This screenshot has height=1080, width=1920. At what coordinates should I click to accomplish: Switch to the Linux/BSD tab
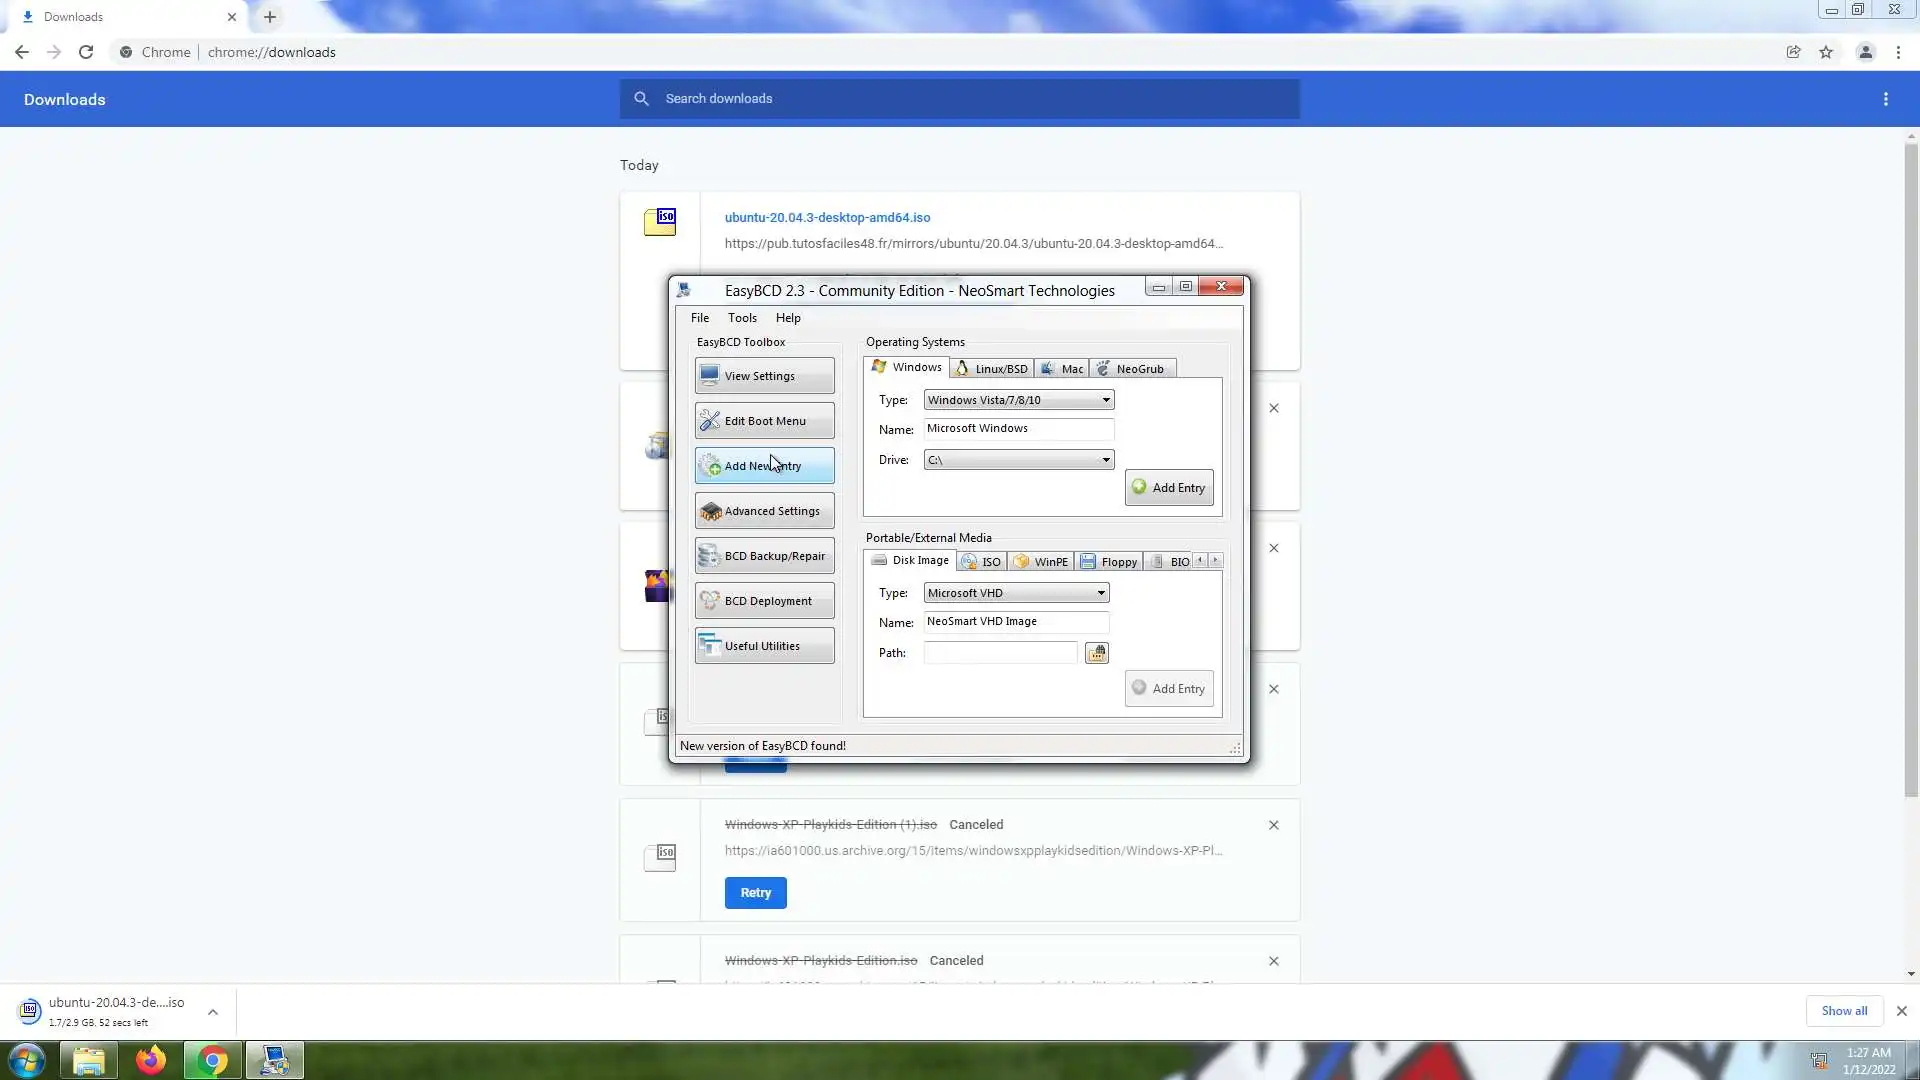pos(992,369)
